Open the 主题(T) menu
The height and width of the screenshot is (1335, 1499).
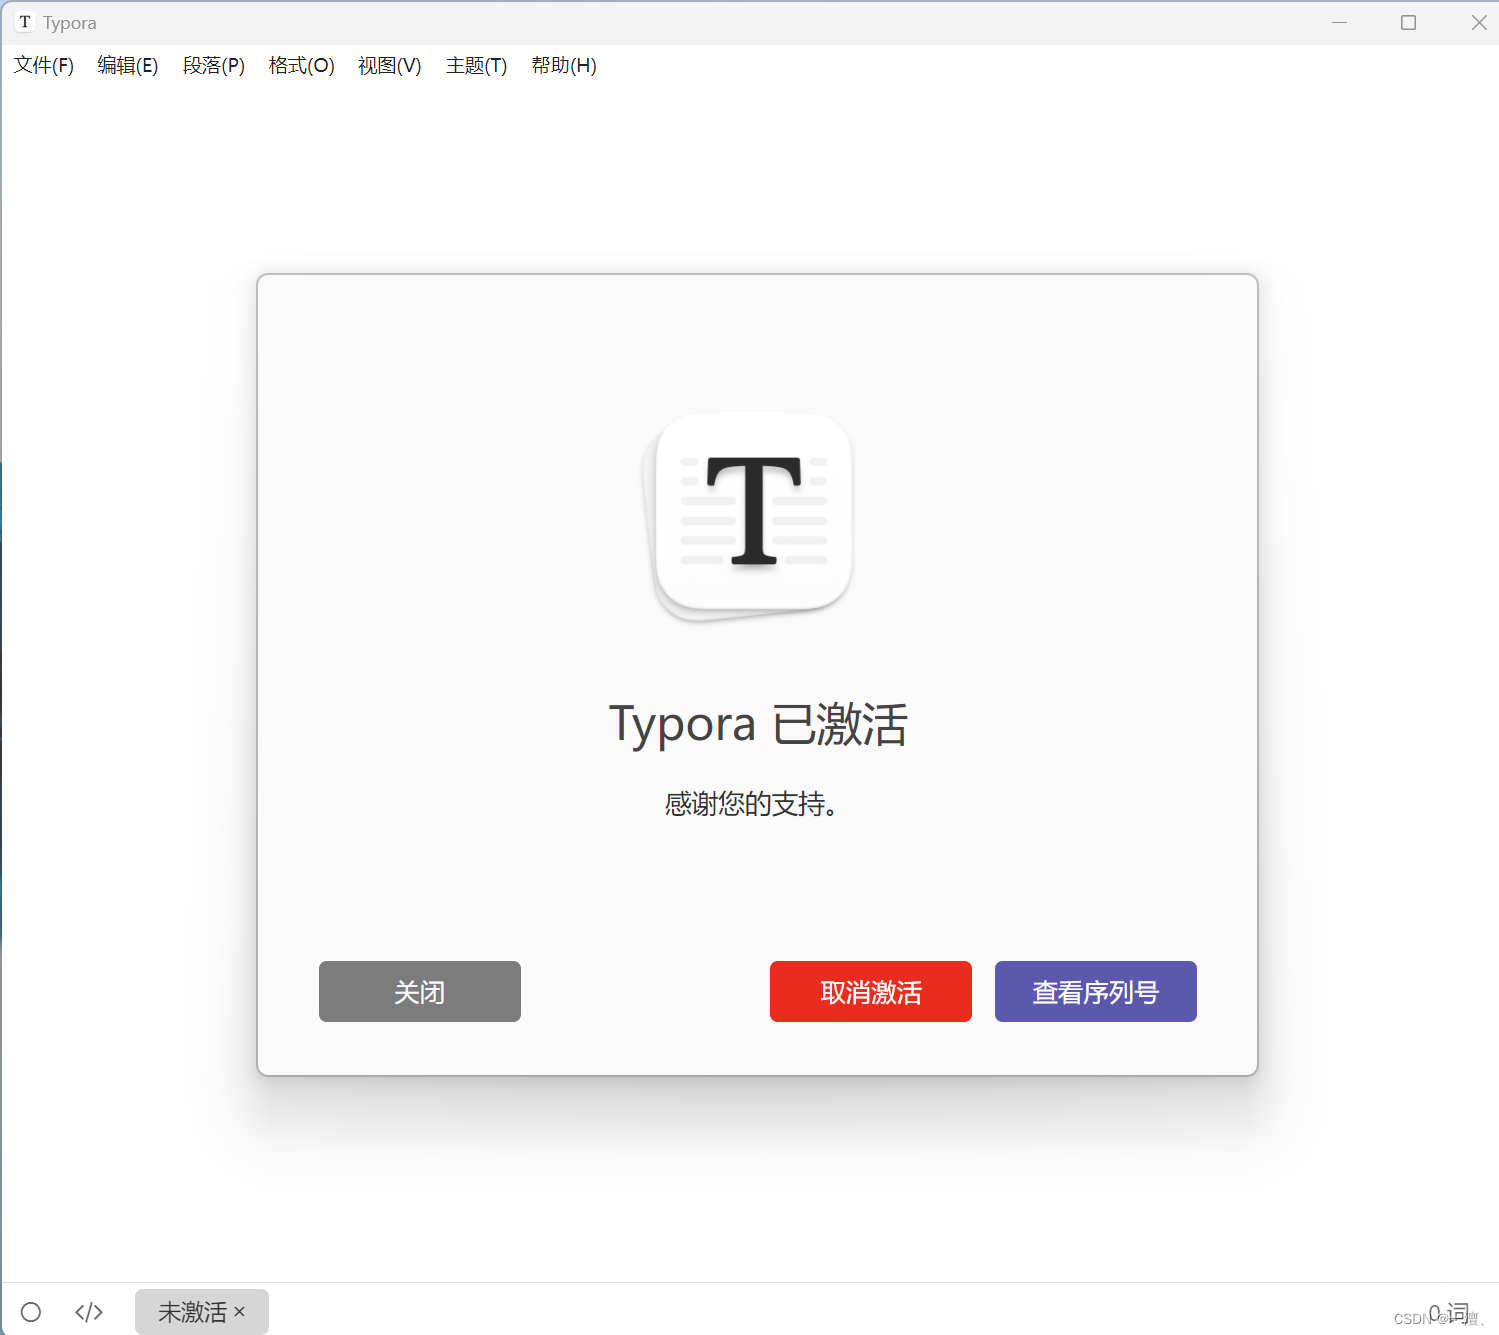tap(475, 65)
